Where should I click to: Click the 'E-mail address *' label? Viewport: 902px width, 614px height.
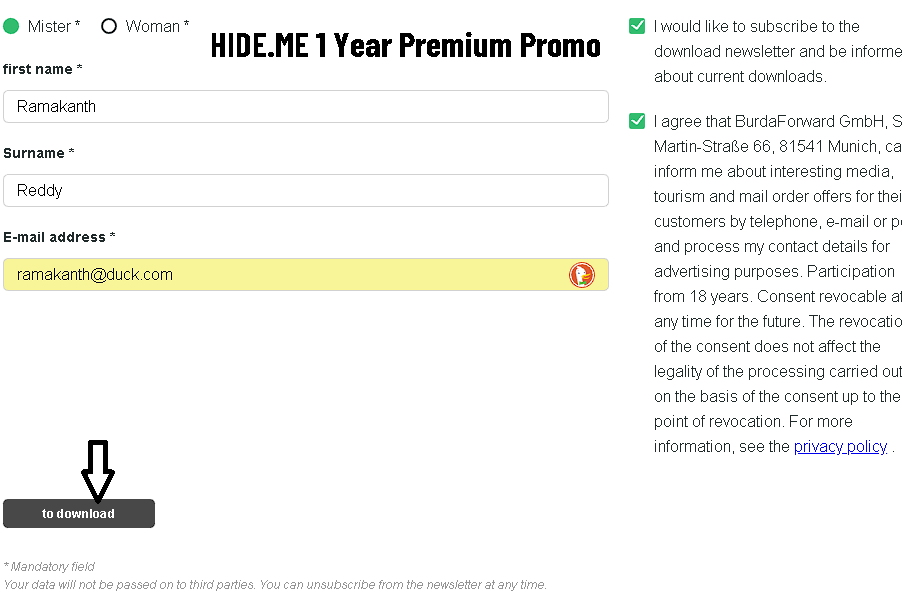point(59,237)
